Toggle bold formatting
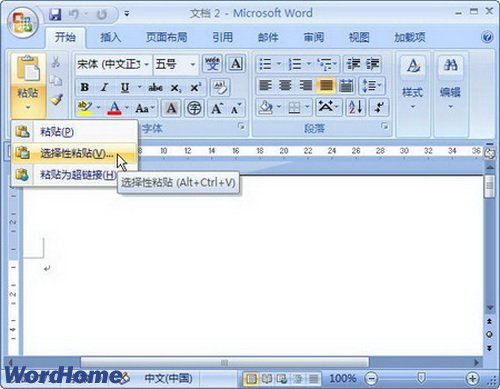Viewport: 500px width, 389px height. point(85,87)
